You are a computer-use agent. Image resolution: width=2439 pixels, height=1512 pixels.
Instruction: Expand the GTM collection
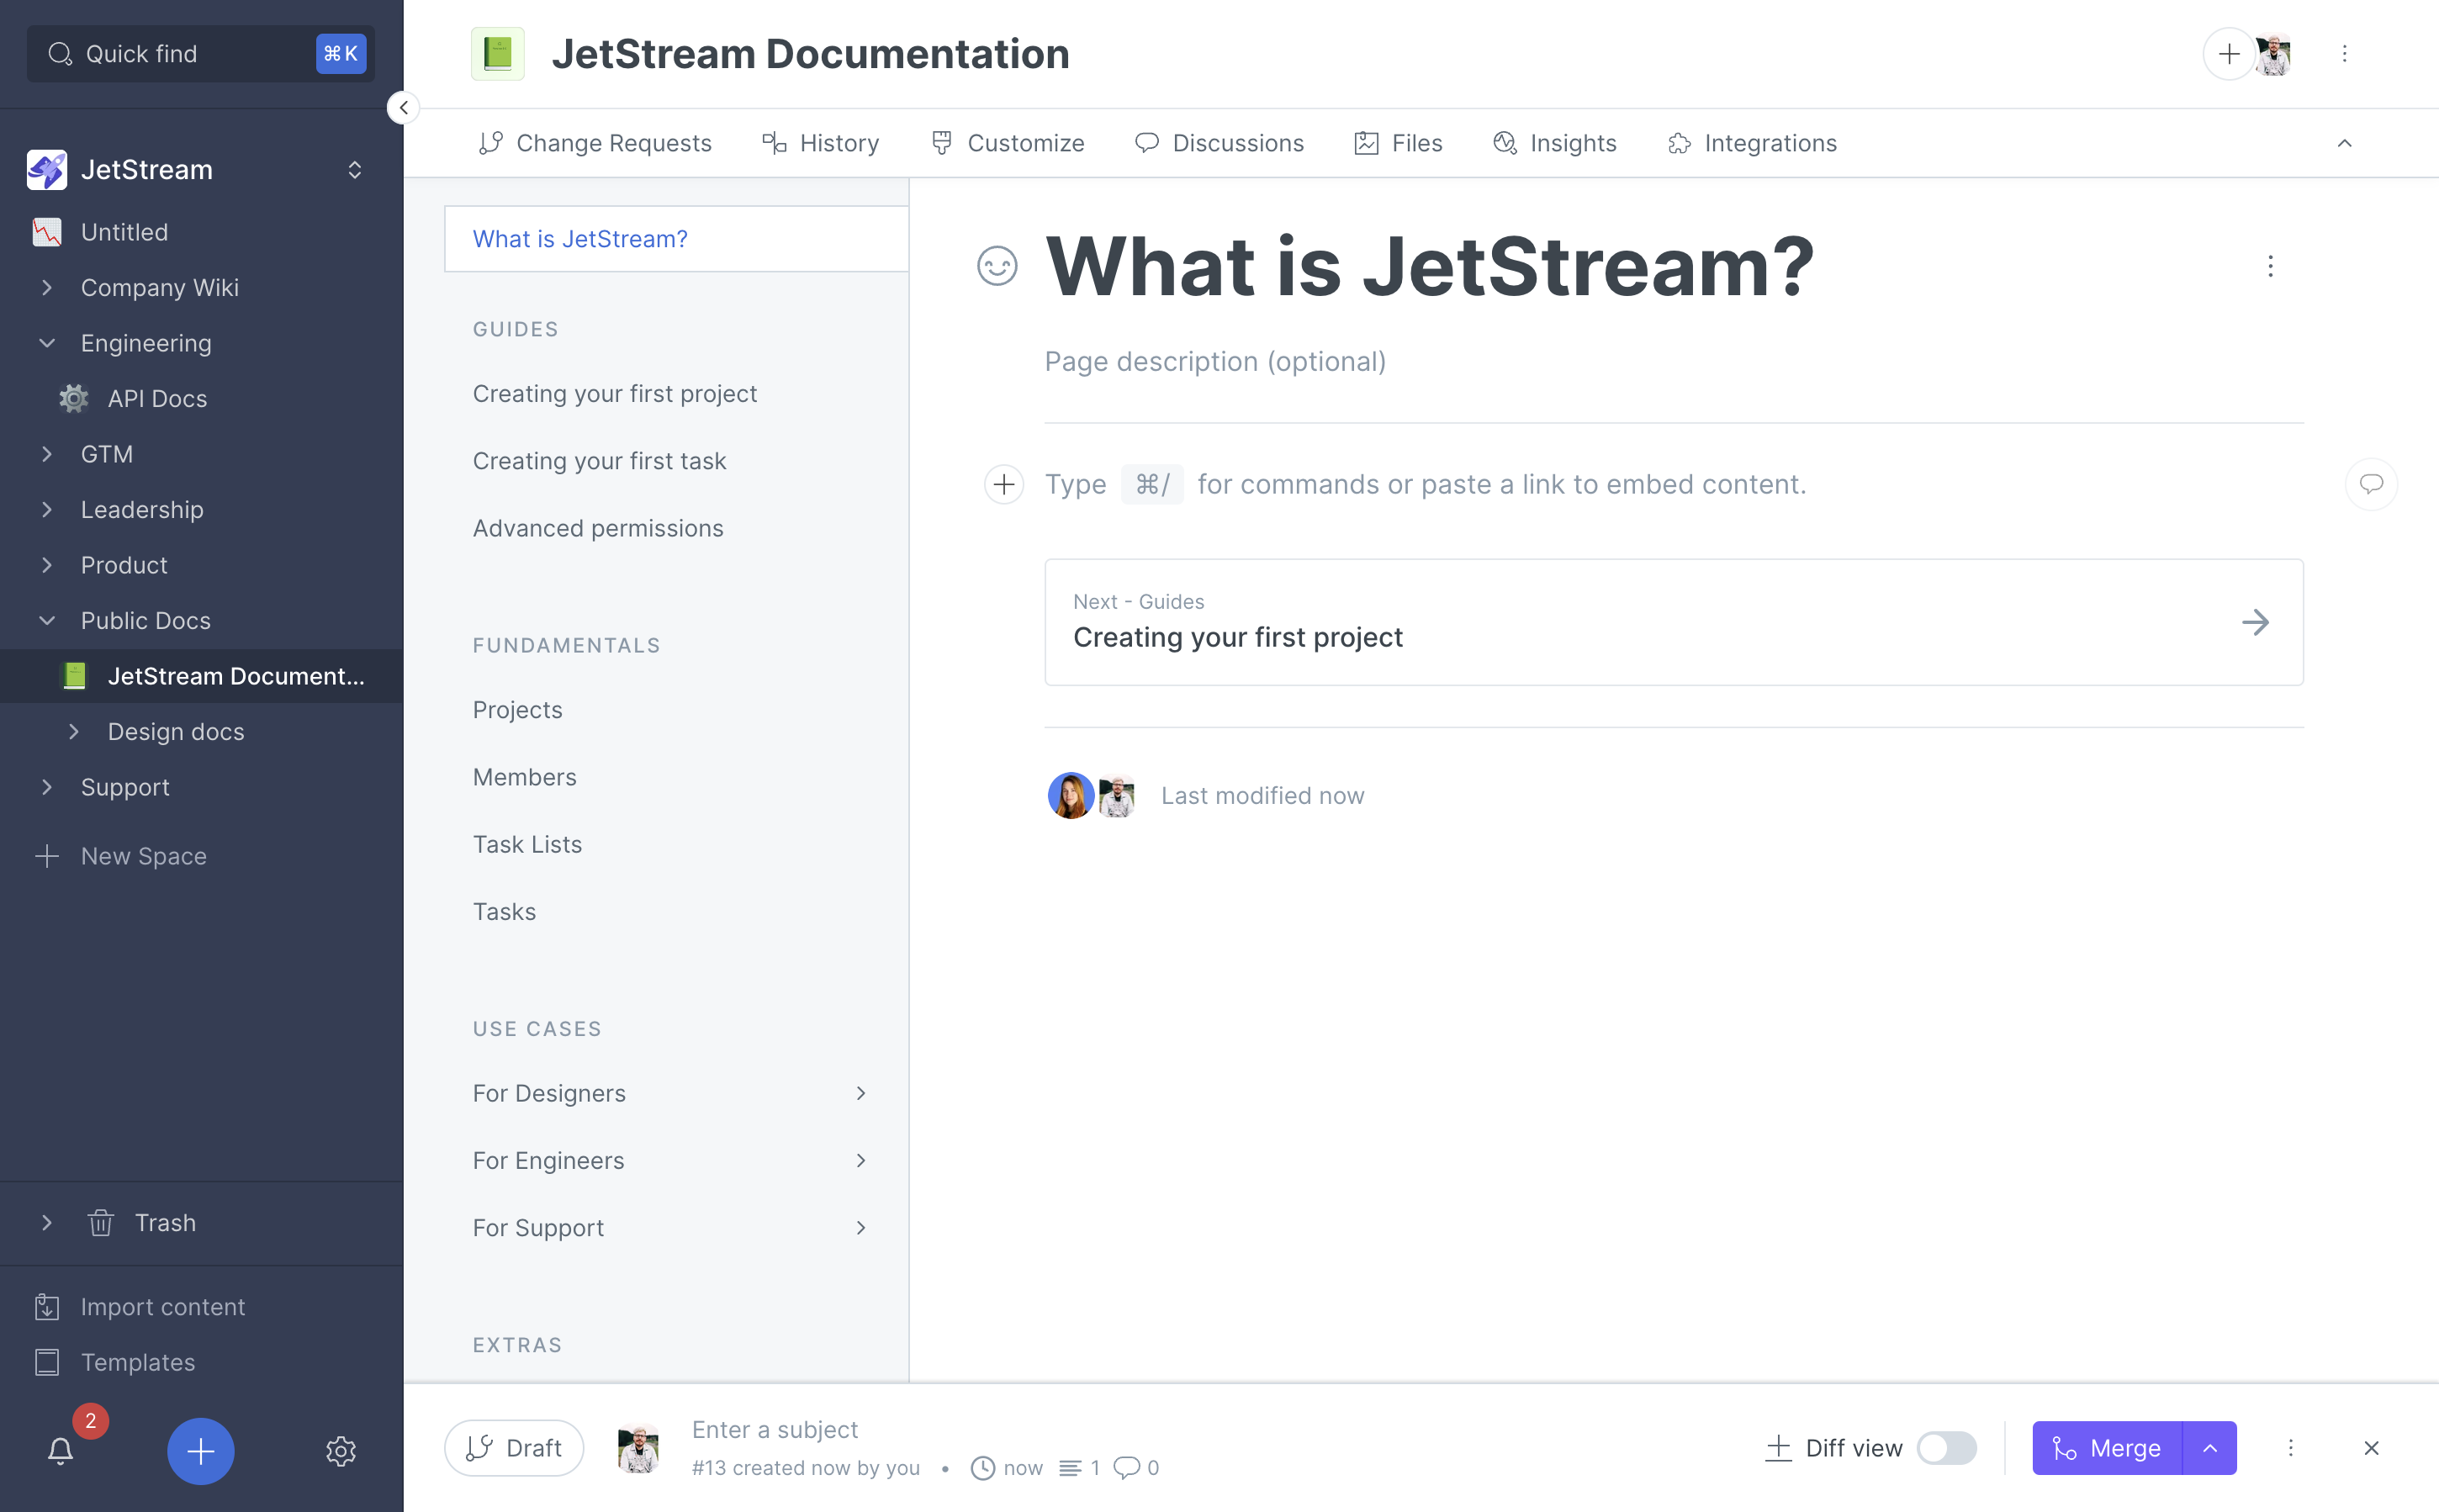[46, 454]
